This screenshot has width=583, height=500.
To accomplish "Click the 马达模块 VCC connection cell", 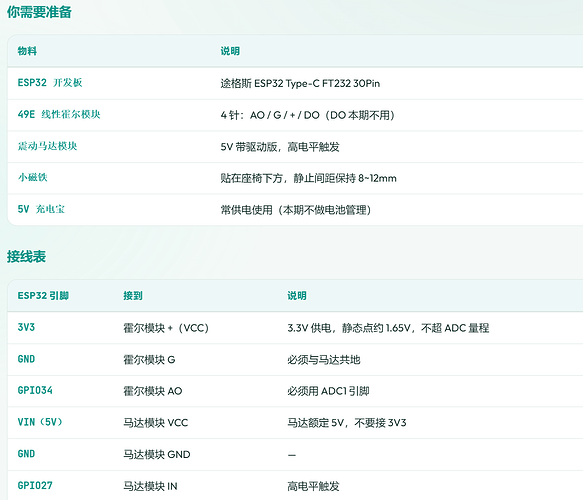I will [x=156, y=423].
